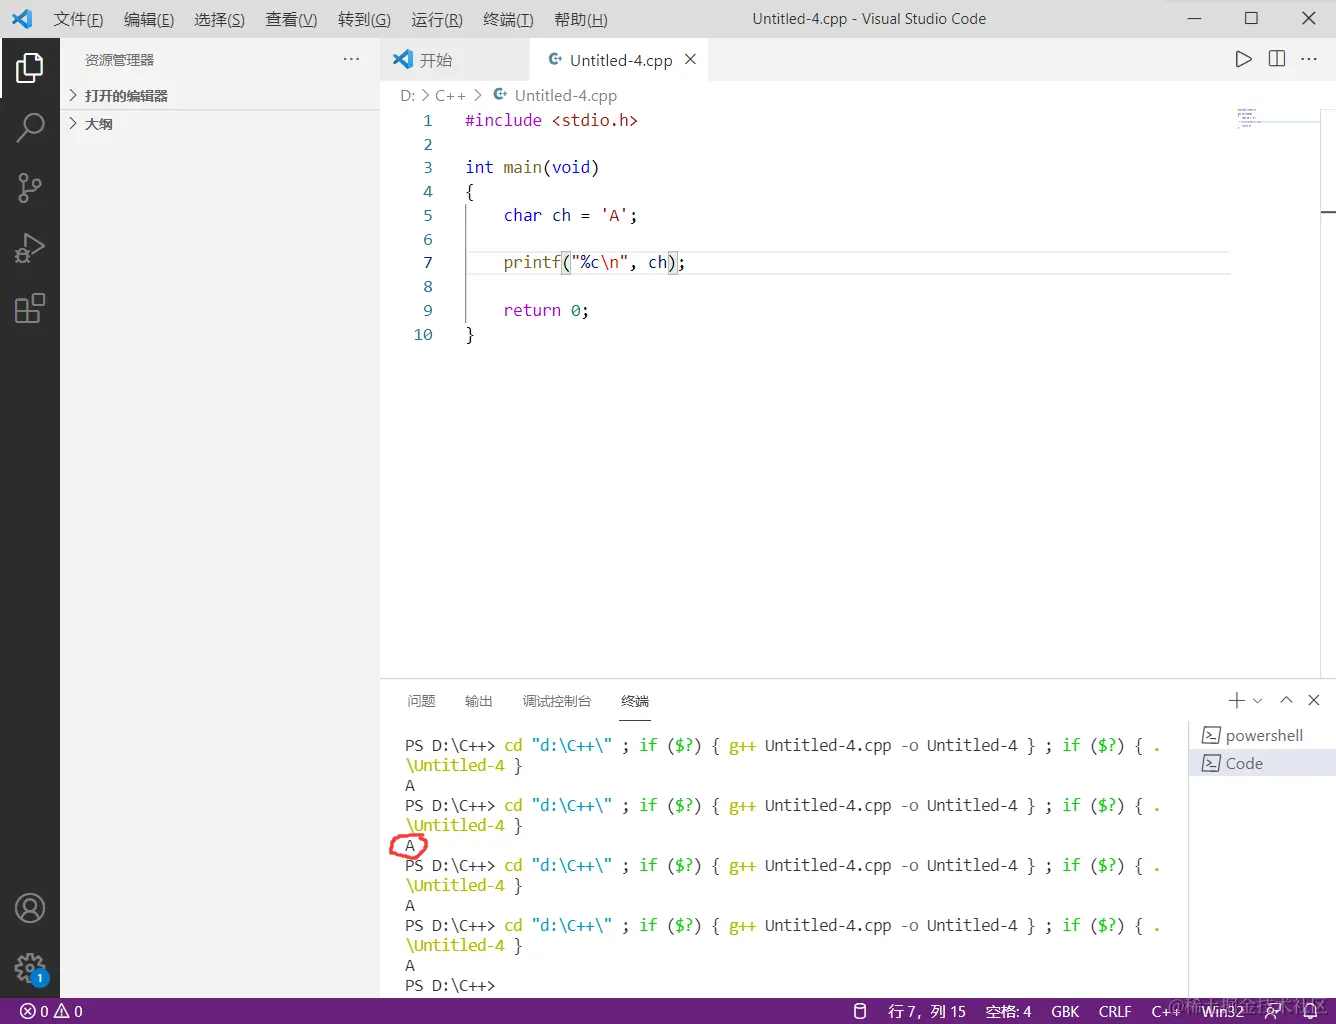The width and height of the screenshot is (1336, 1024).
Task: Open the 编辑(E) menu
Action: 149,19
